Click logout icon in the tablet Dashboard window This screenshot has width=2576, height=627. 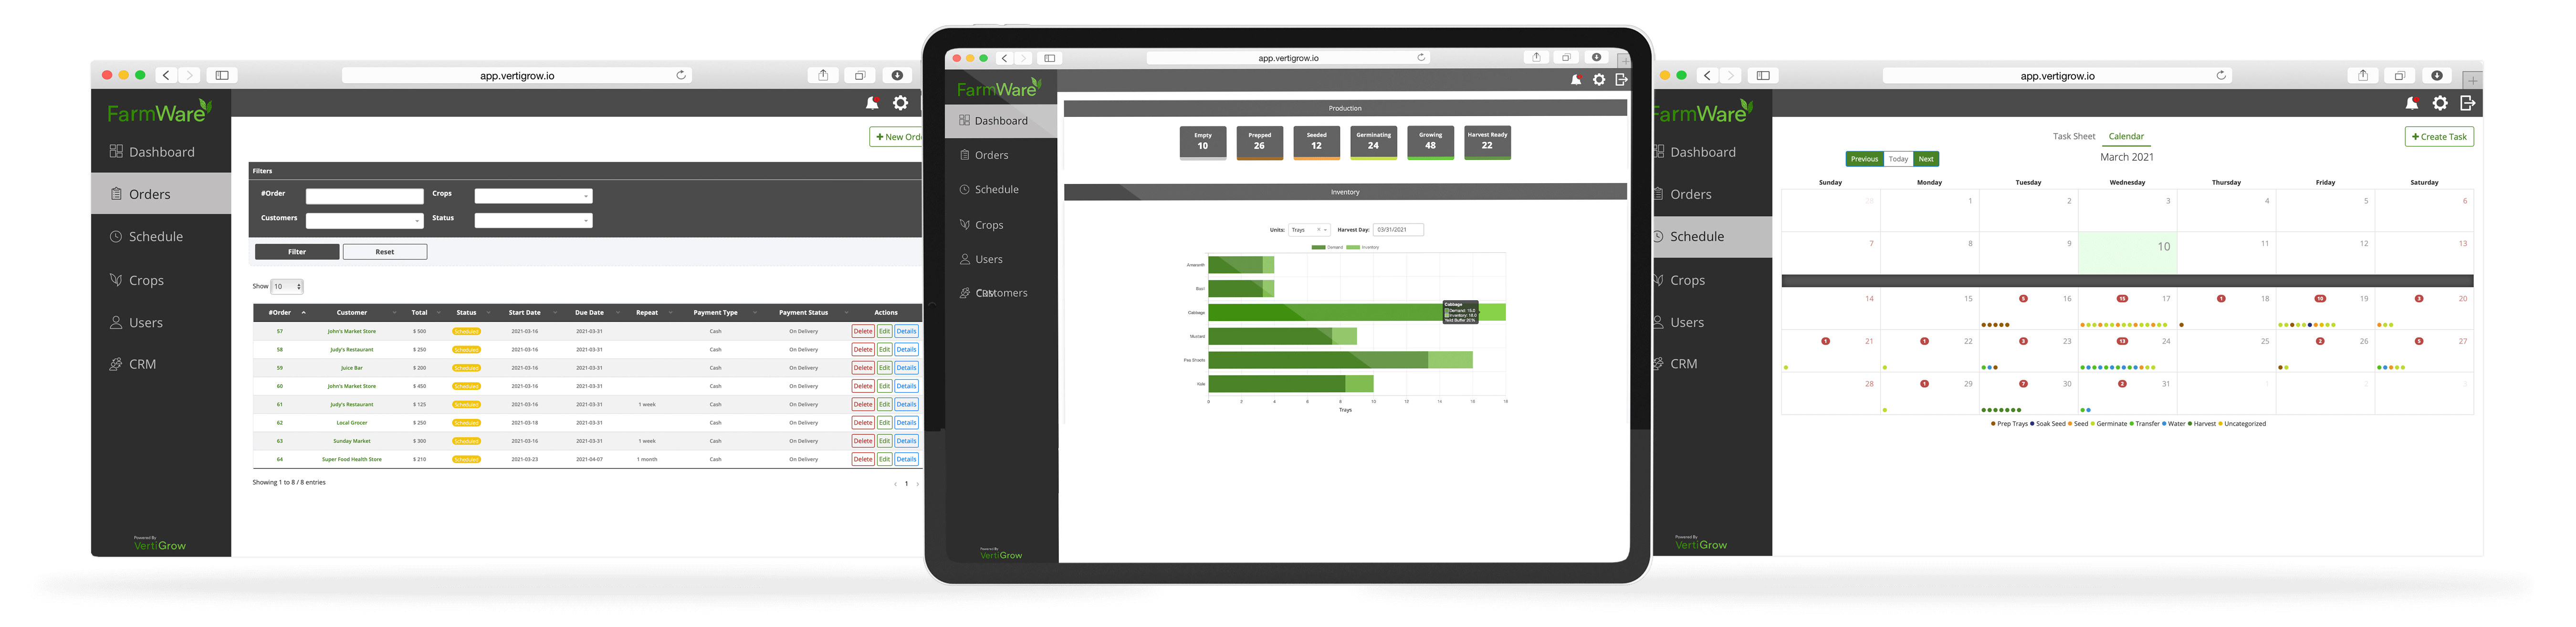(x=1621, y=80)
